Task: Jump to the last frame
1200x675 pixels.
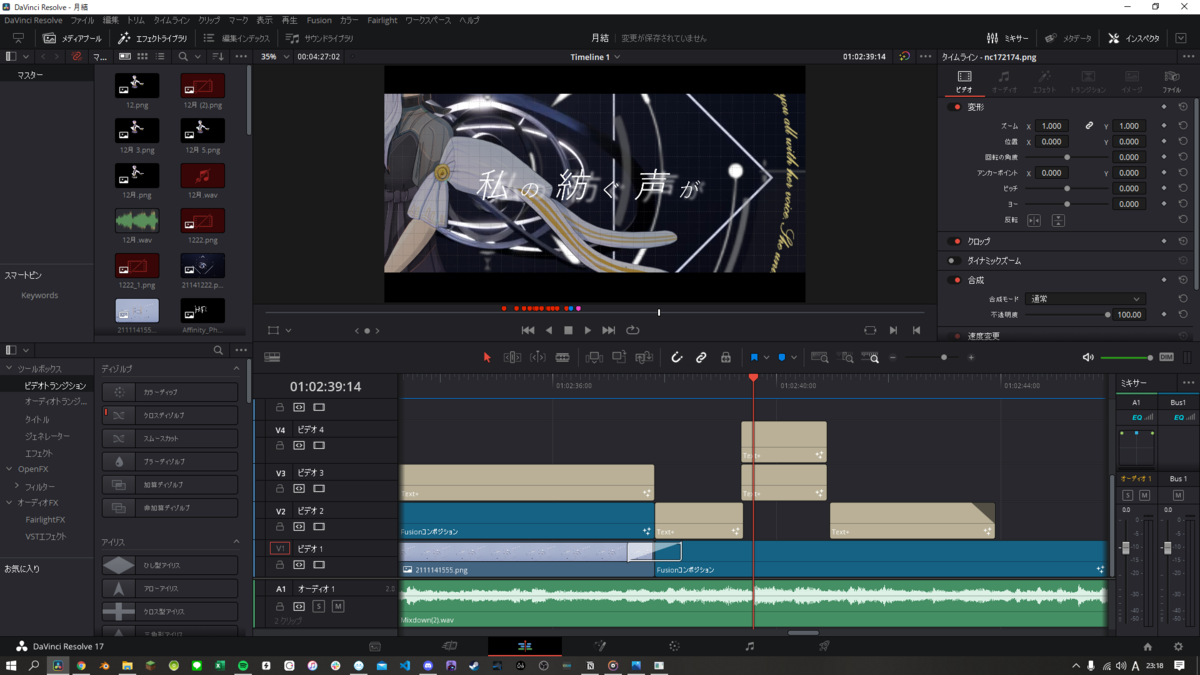Action: 609,330
